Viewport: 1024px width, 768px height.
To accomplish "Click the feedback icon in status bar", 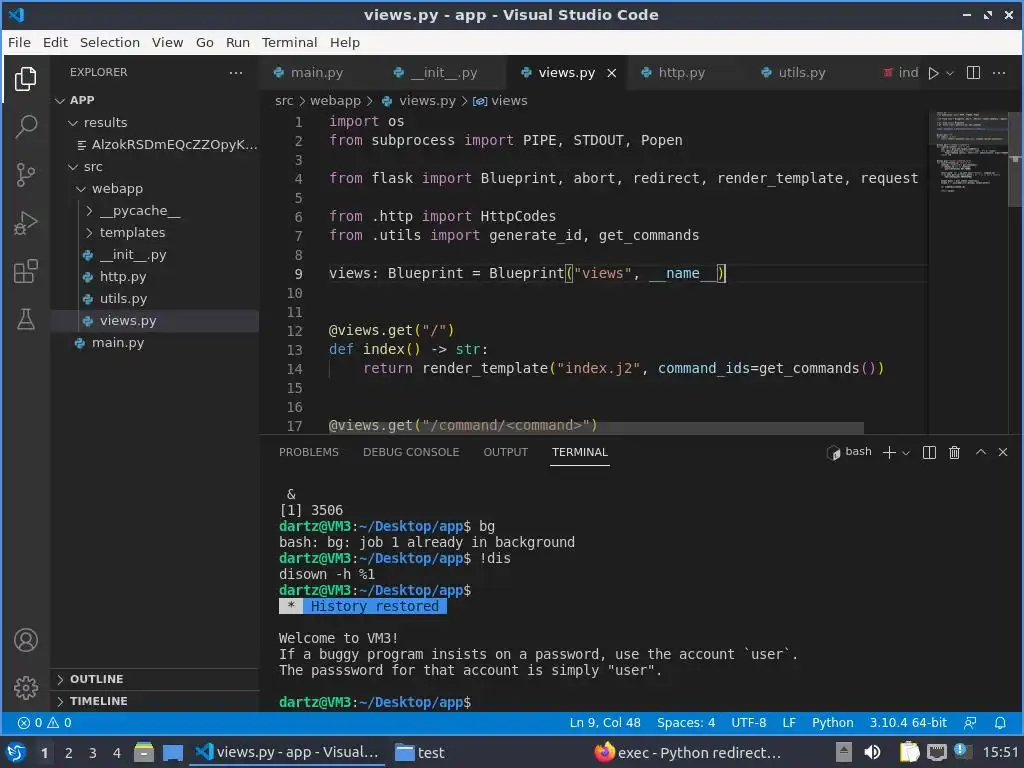I will [970, 722].
